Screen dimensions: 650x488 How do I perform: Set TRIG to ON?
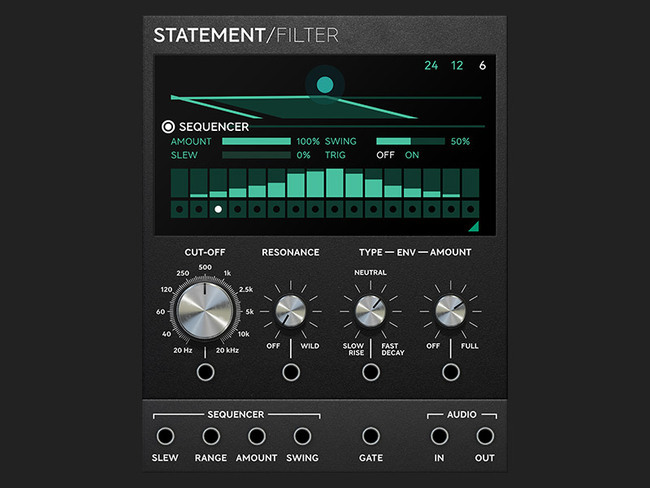(412, 155)
